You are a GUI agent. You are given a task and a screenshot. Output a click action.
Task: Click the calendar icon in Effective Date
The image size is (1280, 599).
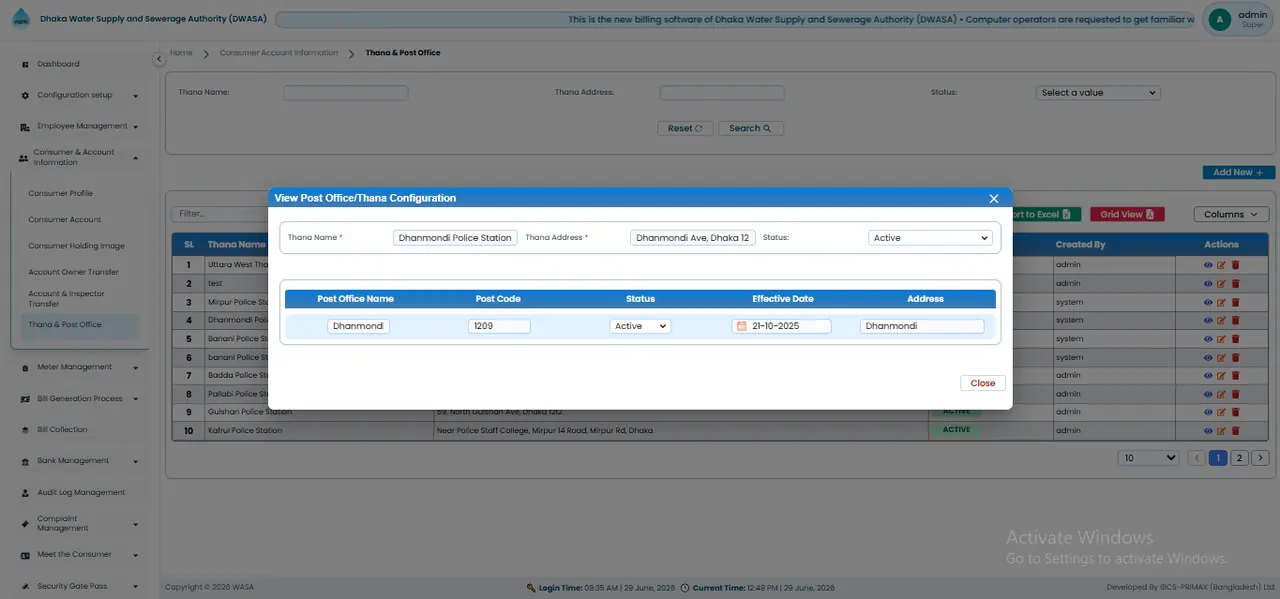pyautogui.click(x=741, y=326)
